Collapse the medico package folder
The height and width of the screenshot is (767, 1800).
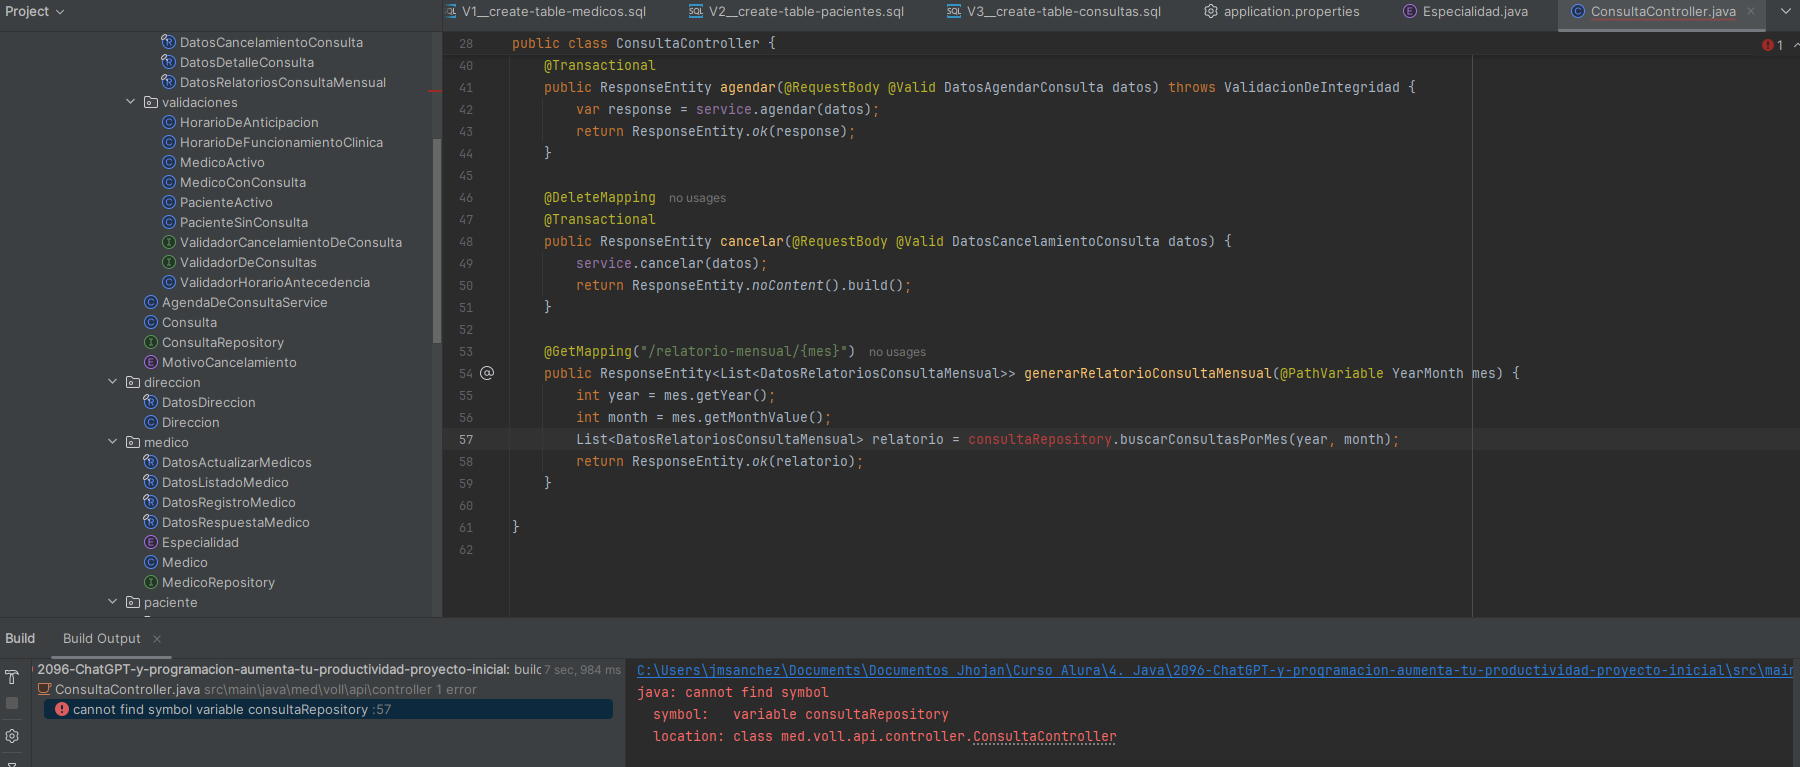pyautogui.click(x=112, y=442)
